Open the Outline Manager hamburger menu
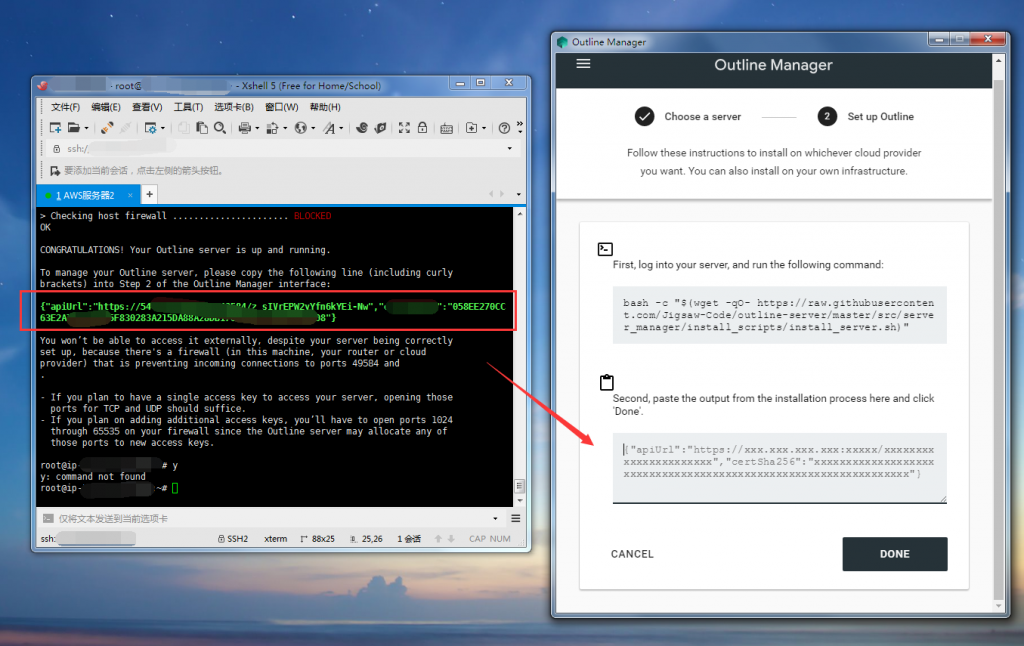1024x646 pixels. 584,64
